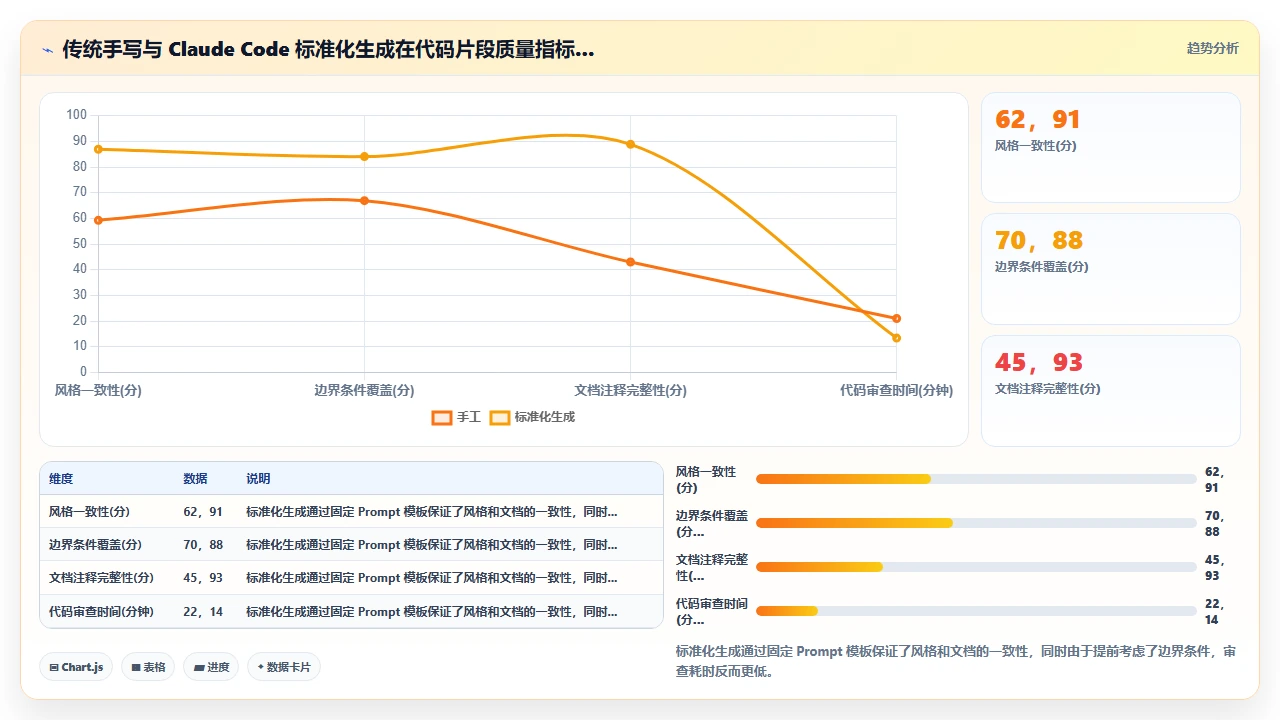Click 说明 text in 代码审查时间 row

tap(432, 612)
